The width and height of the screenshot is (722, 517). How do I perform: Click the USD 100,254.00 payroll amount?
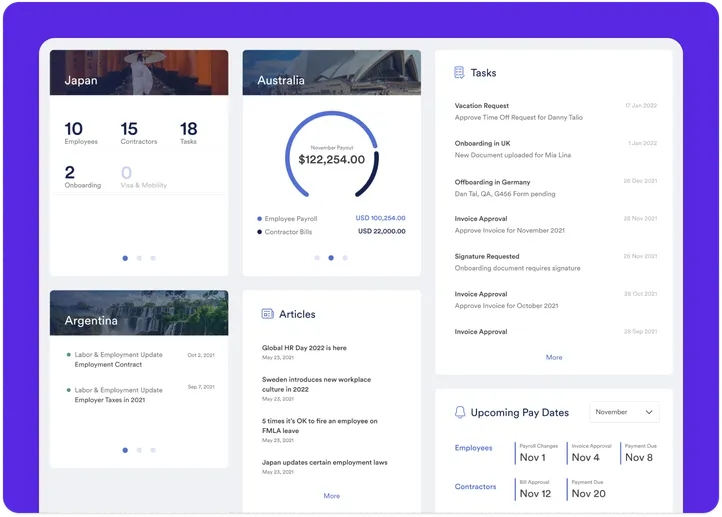(380, 218)
